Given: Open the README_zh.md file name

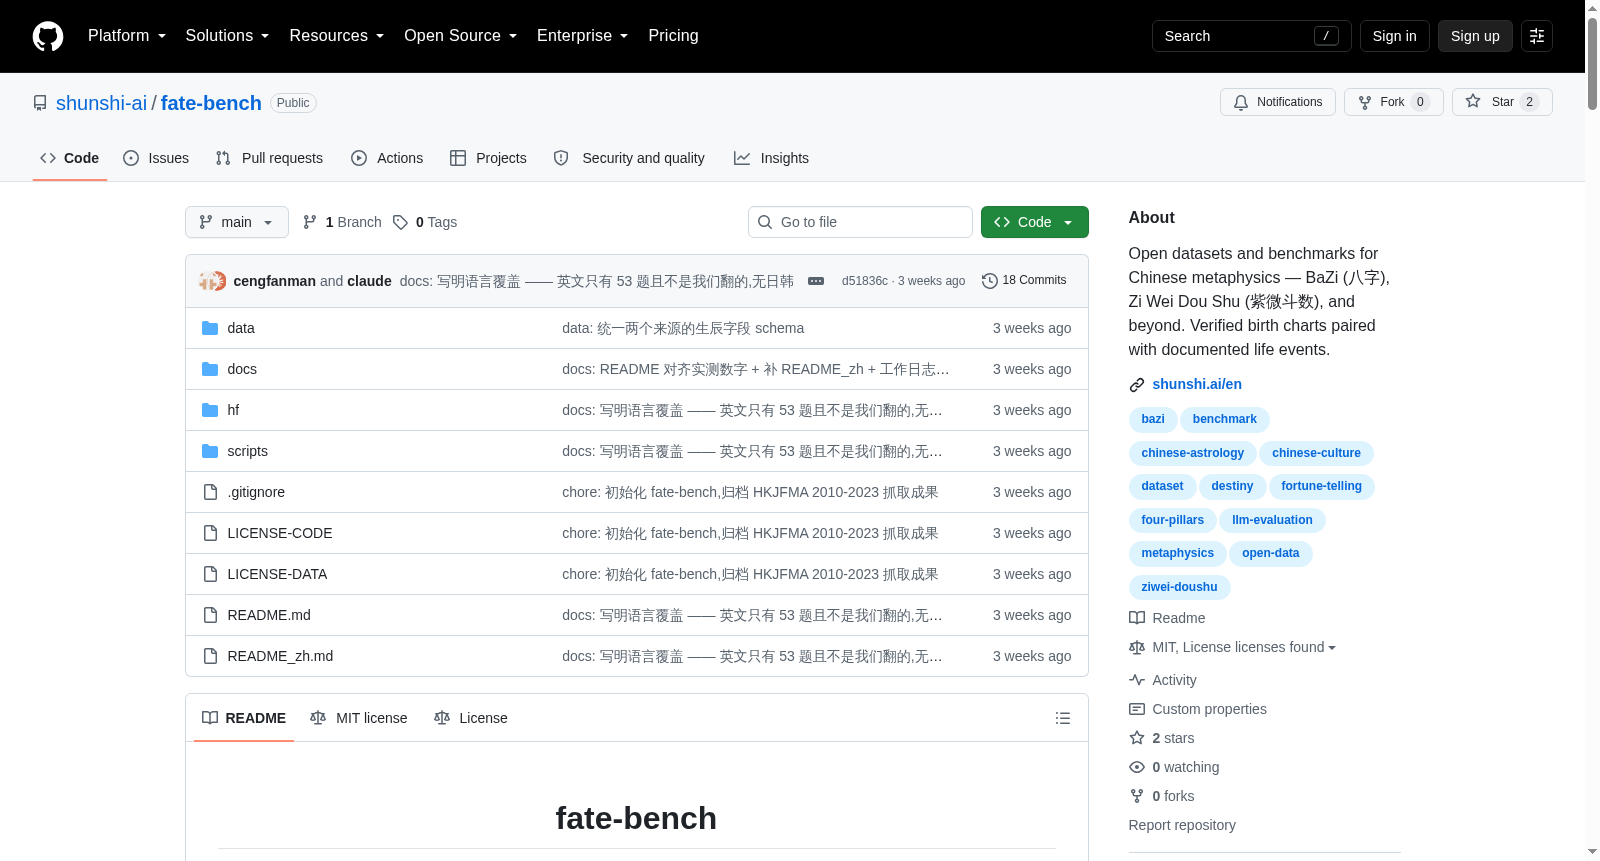Looking at the screenshot, I should pyautogui.click(x=280, y=656).
